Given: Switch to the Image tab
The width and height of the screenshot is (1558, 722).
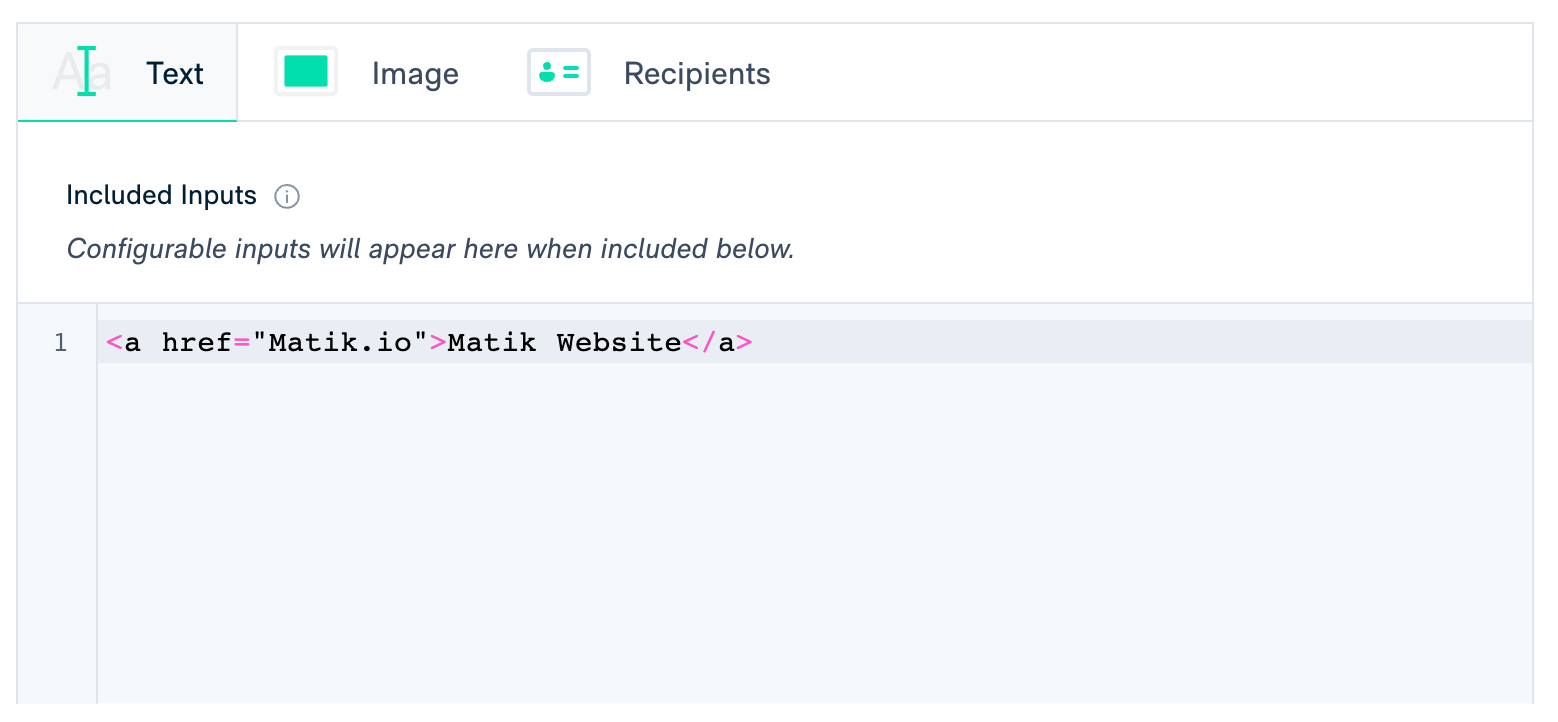Looking at the screenshot, I should pos(415,73).
